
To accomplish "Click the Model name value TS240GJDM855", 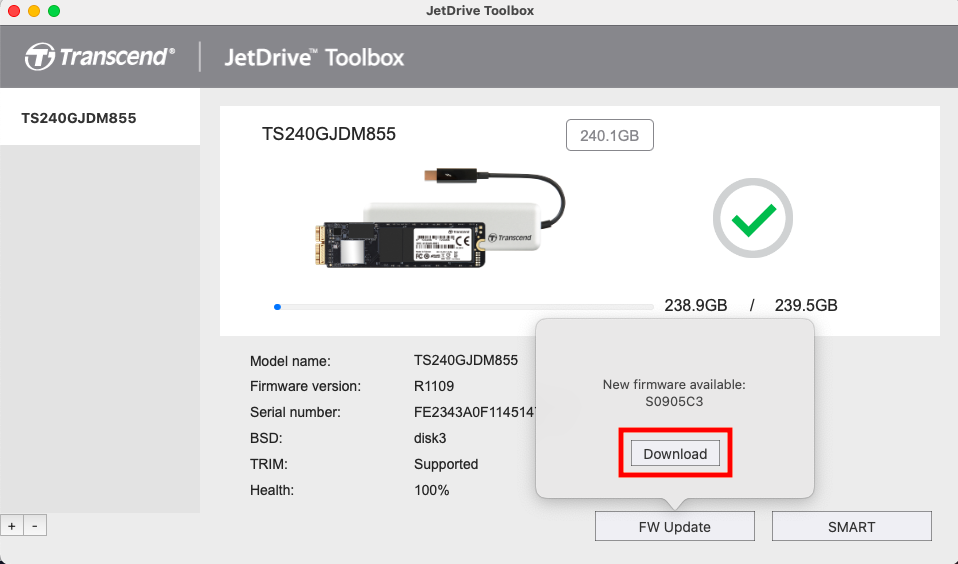I will tap(466, 360).
